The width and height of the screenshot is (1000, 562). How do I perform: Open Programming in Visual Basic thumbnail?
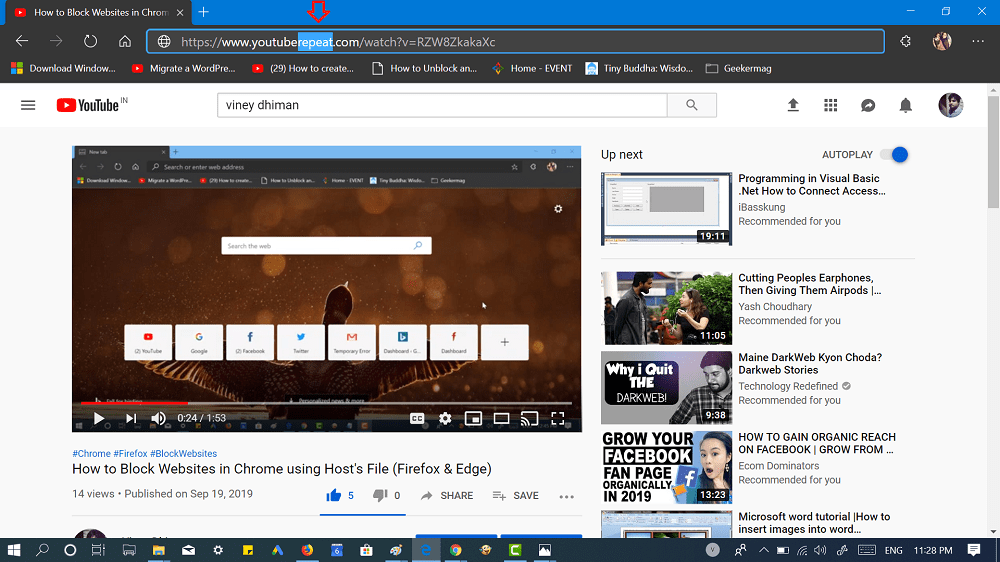(x=666, y=209)
